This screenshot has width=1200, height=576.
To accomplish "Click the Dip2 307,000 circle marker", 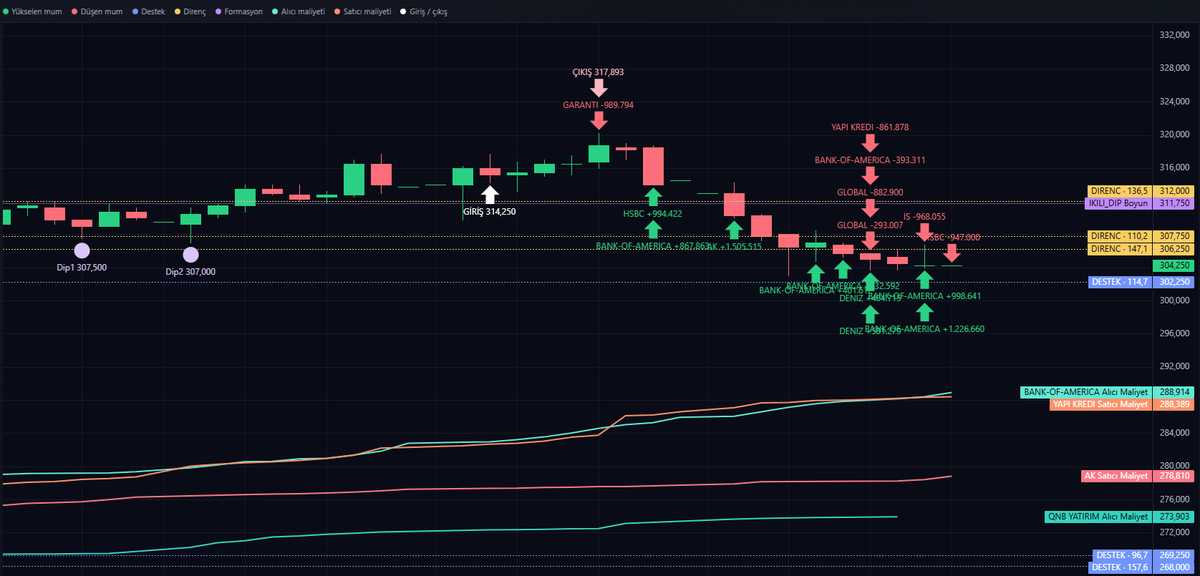I will (x=190, y=254).
